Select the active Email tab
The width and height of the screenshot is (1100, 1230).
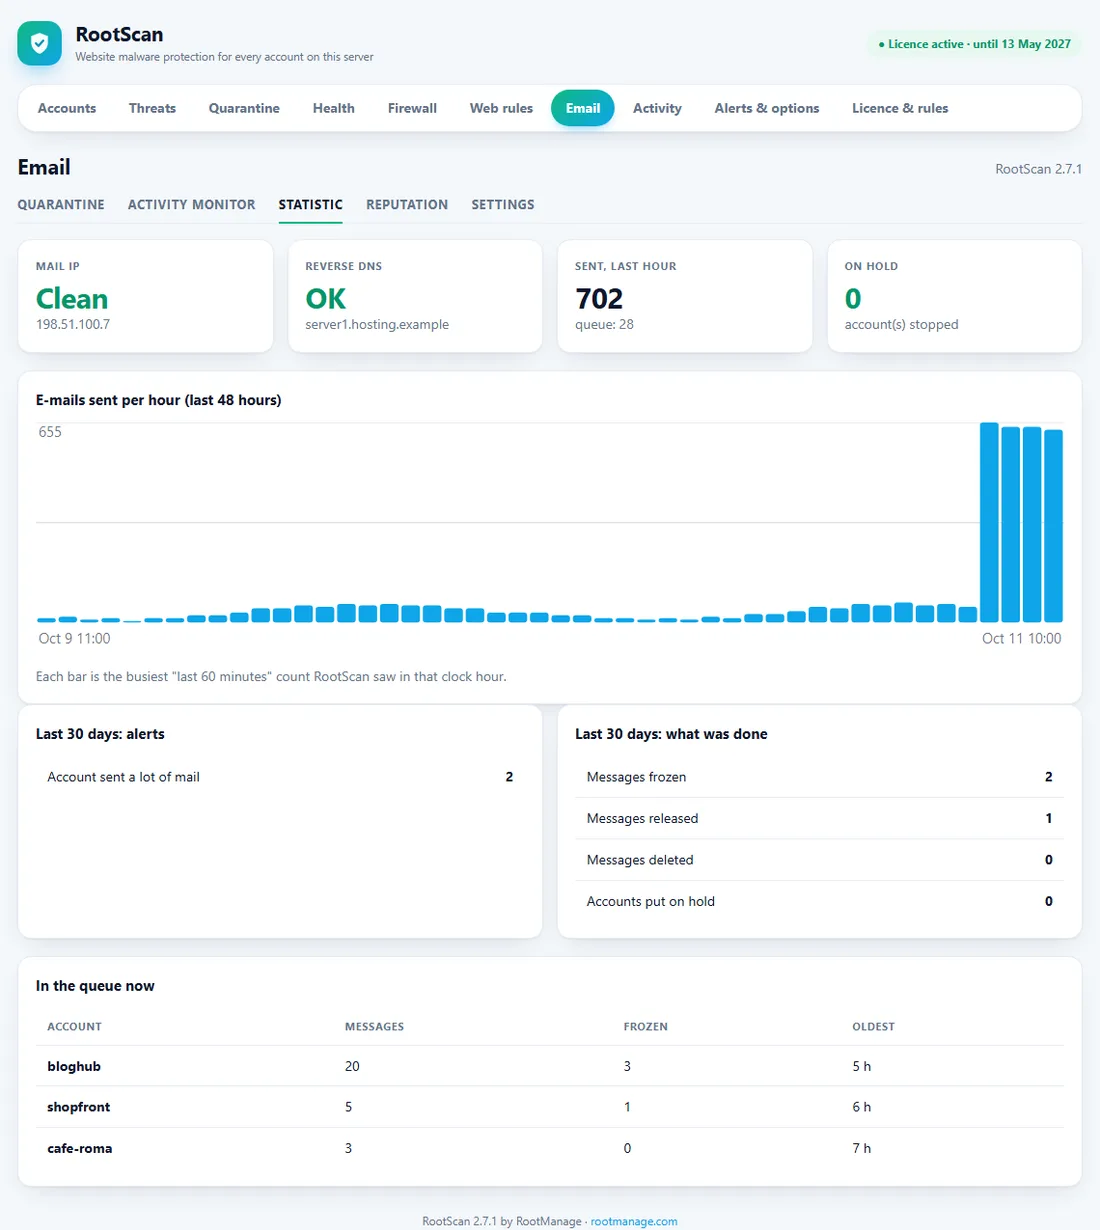coord(583,108)
